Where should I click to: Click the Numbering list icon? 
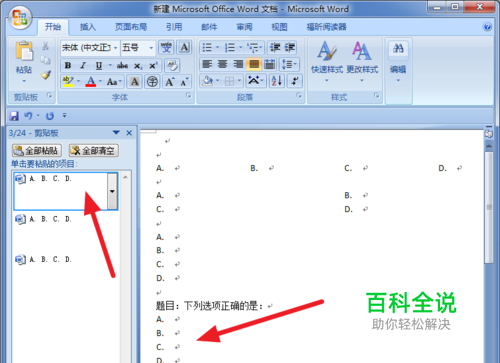tap(230, 48)
